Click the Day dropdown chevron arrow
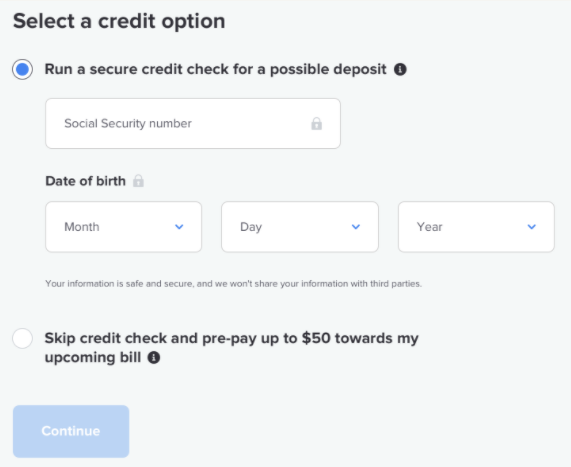The height and width of the screenshot is (467, 571). 356,227
